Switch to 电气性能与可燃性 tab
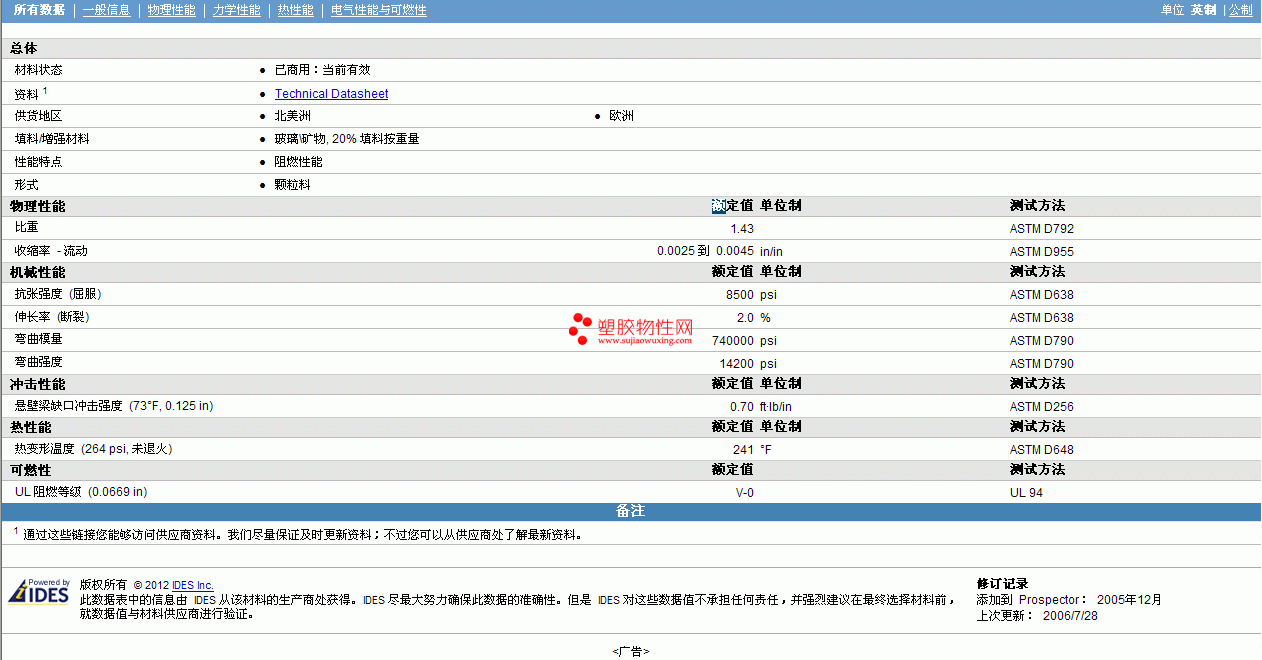 [378, 10]
